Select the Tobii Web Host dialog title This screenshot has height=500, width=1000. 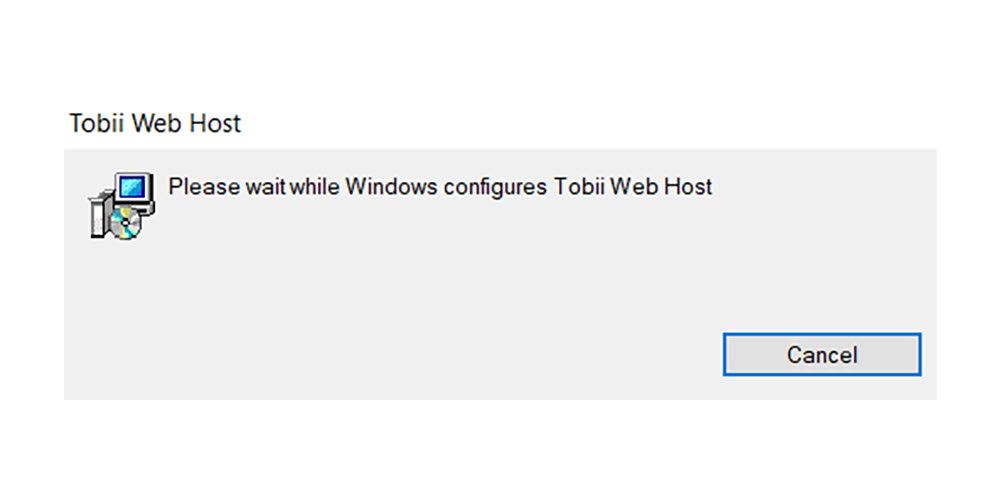tap(155, 123)
